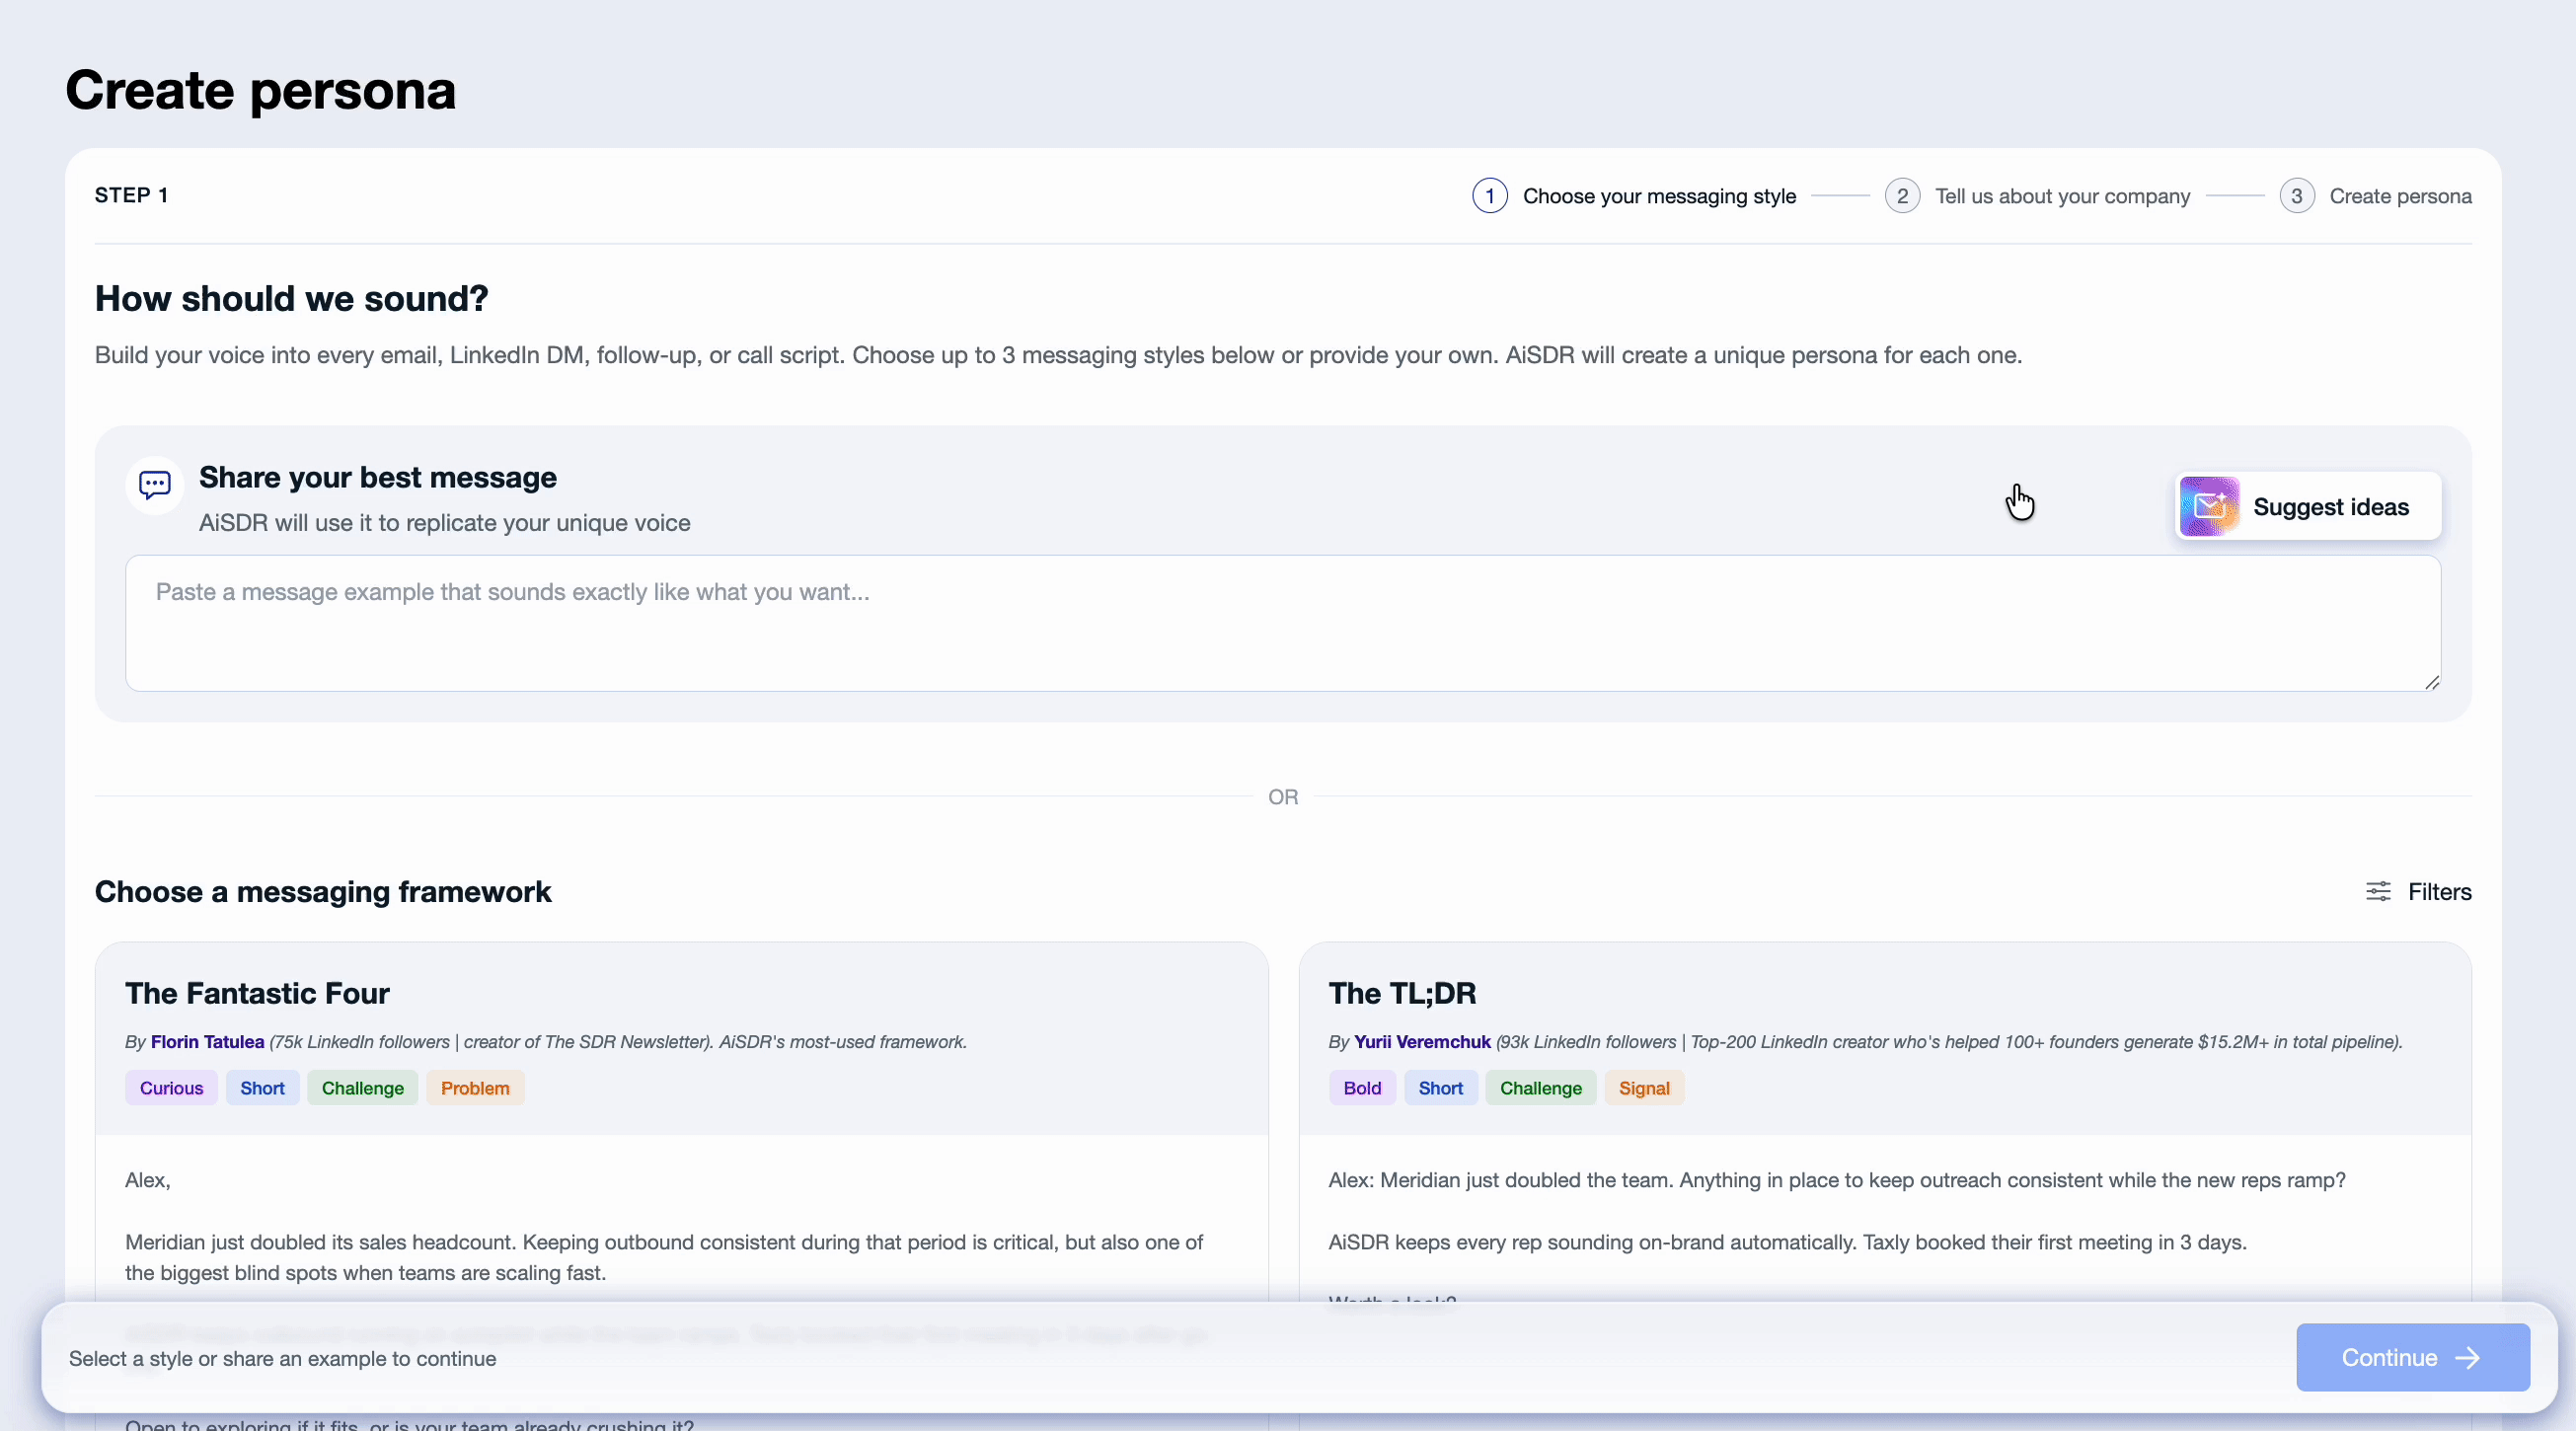Click the OR divider label

pos(1283,797)
